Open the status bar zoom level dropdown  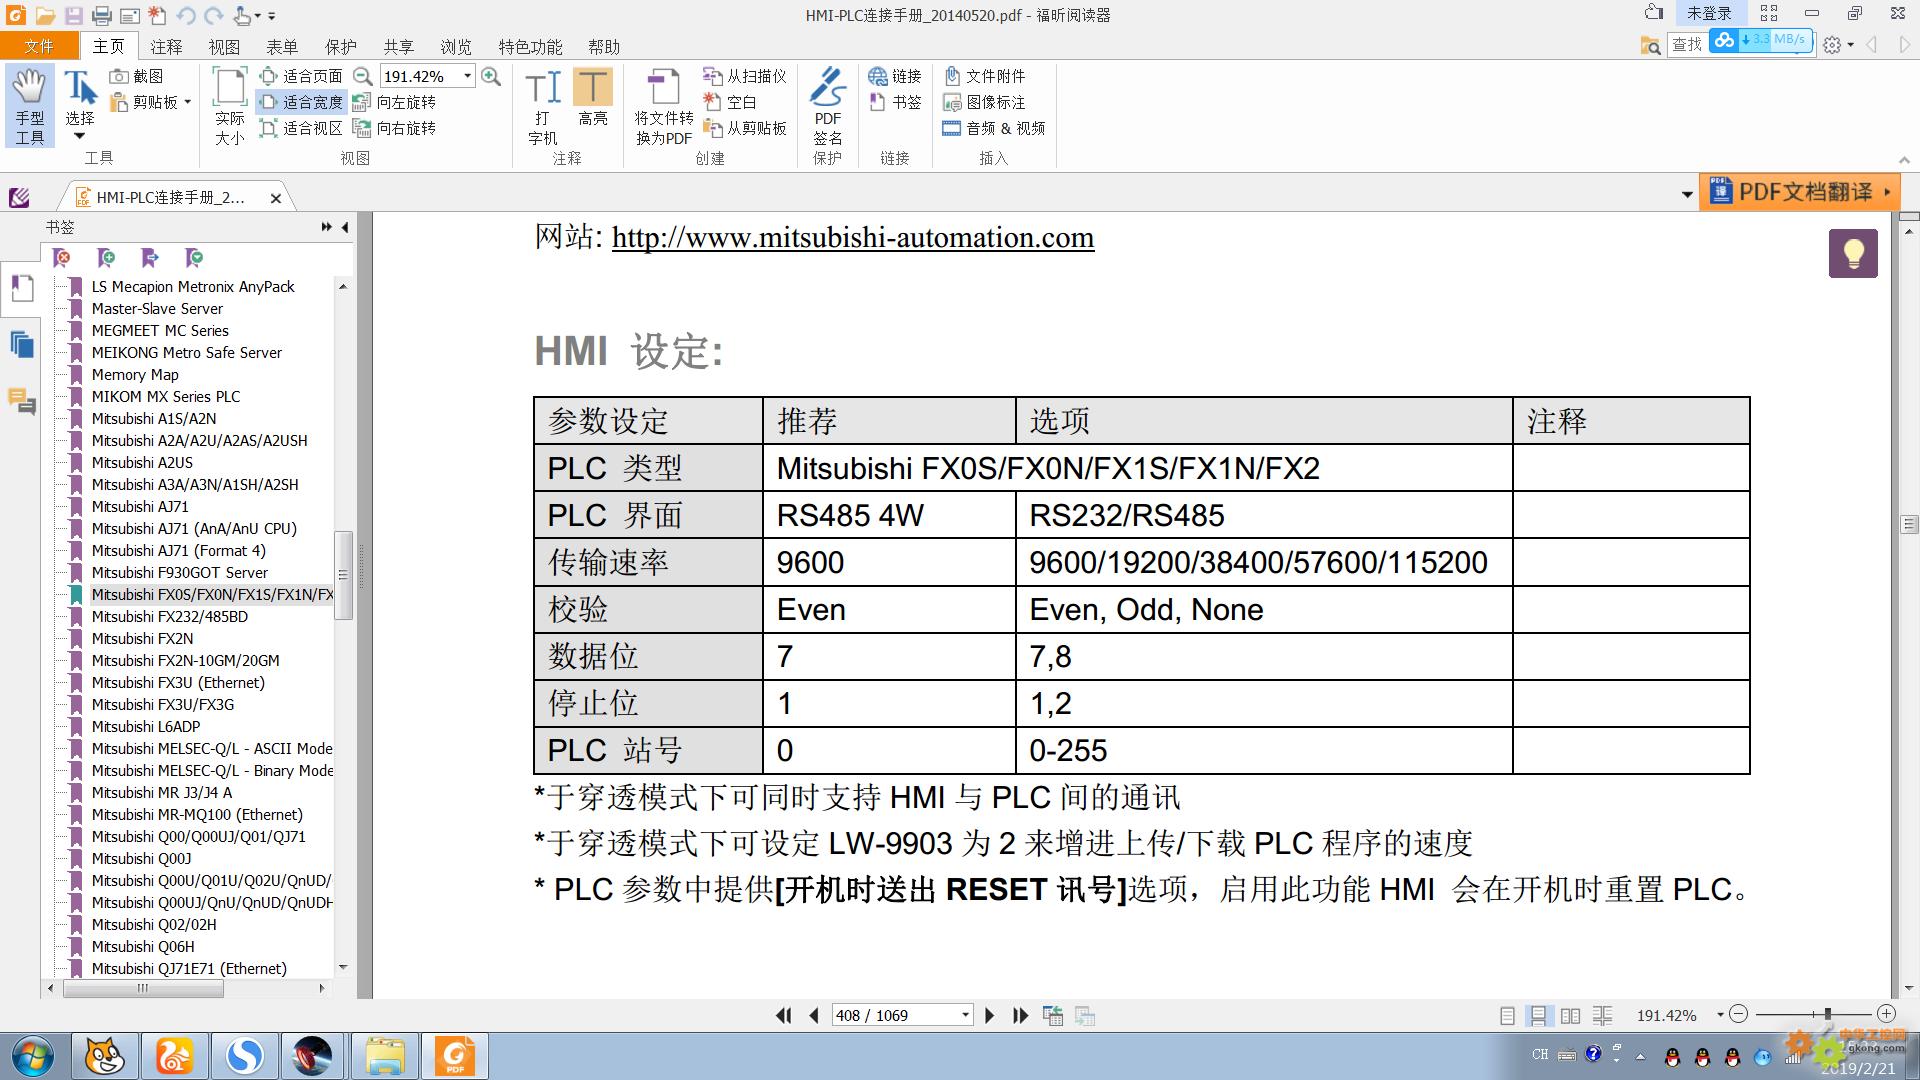tap(1720, 1015)
